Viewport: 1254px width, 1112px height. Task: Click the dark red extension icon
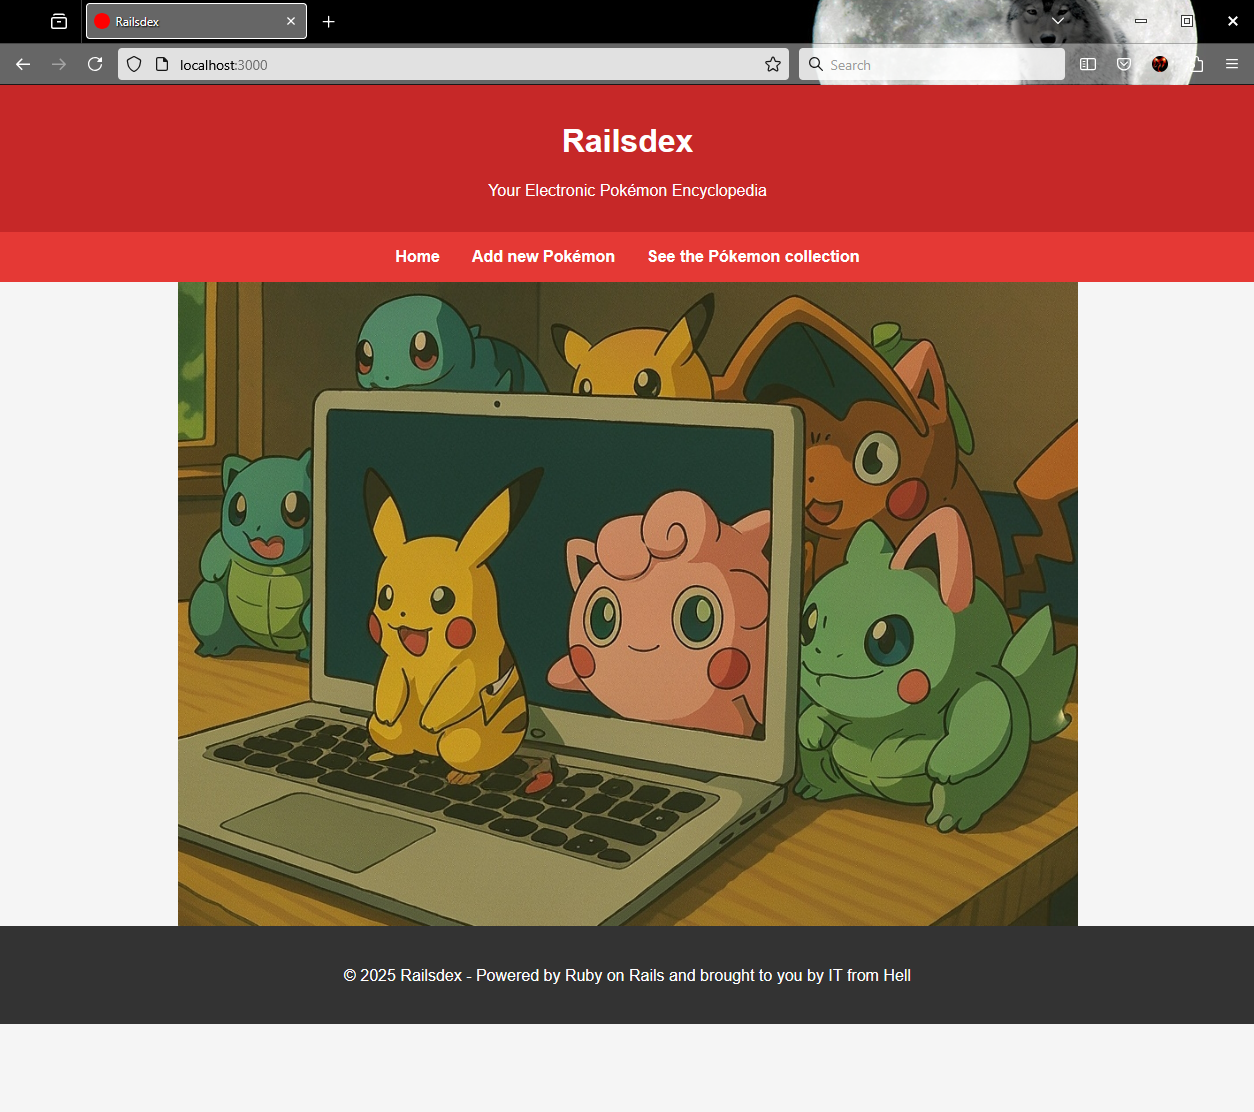tap(1160, 64)
